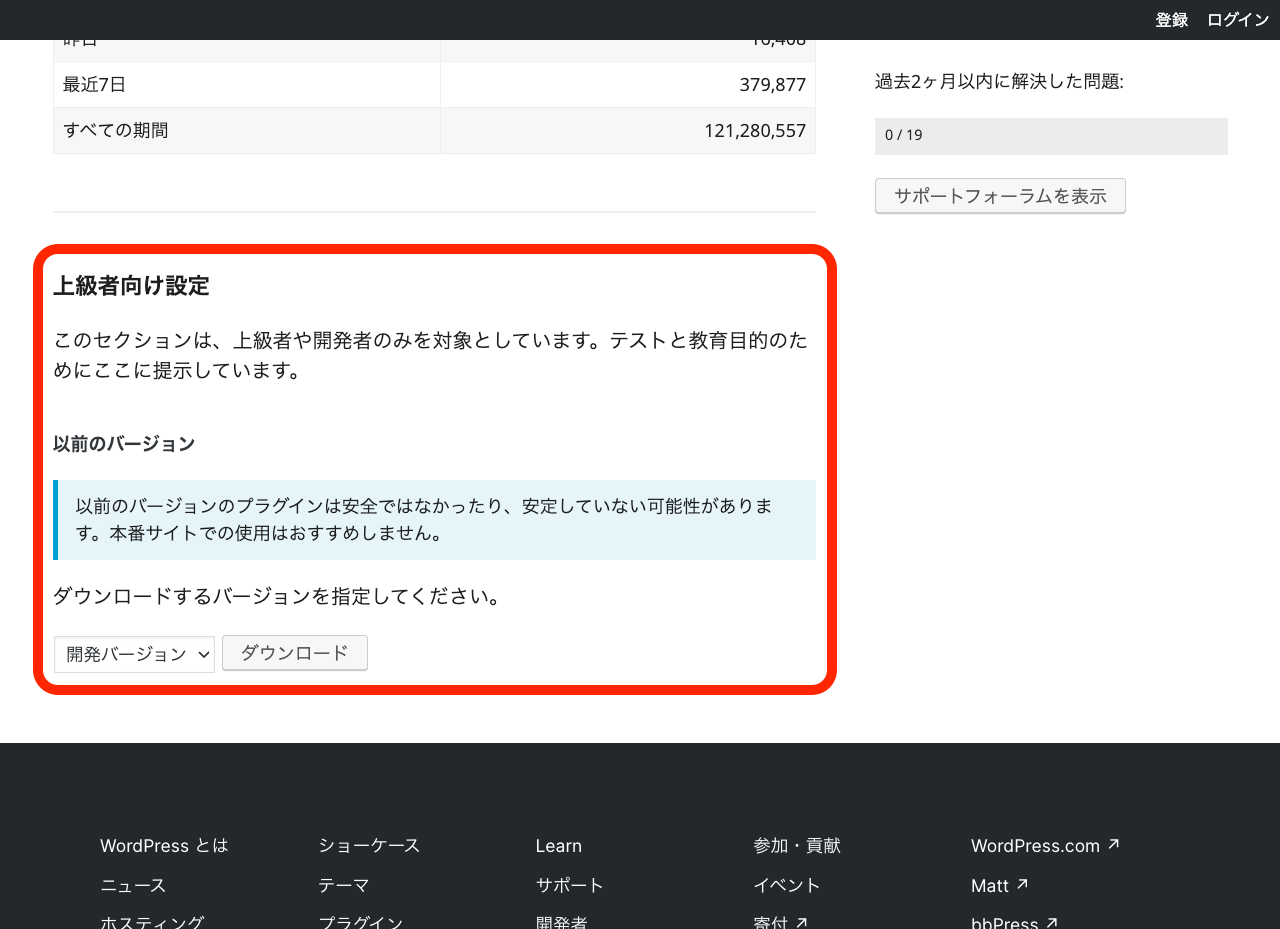The image size is (1280, 929).
Task: Open the 登録 link in top bar
Action: pos(1171,20)
